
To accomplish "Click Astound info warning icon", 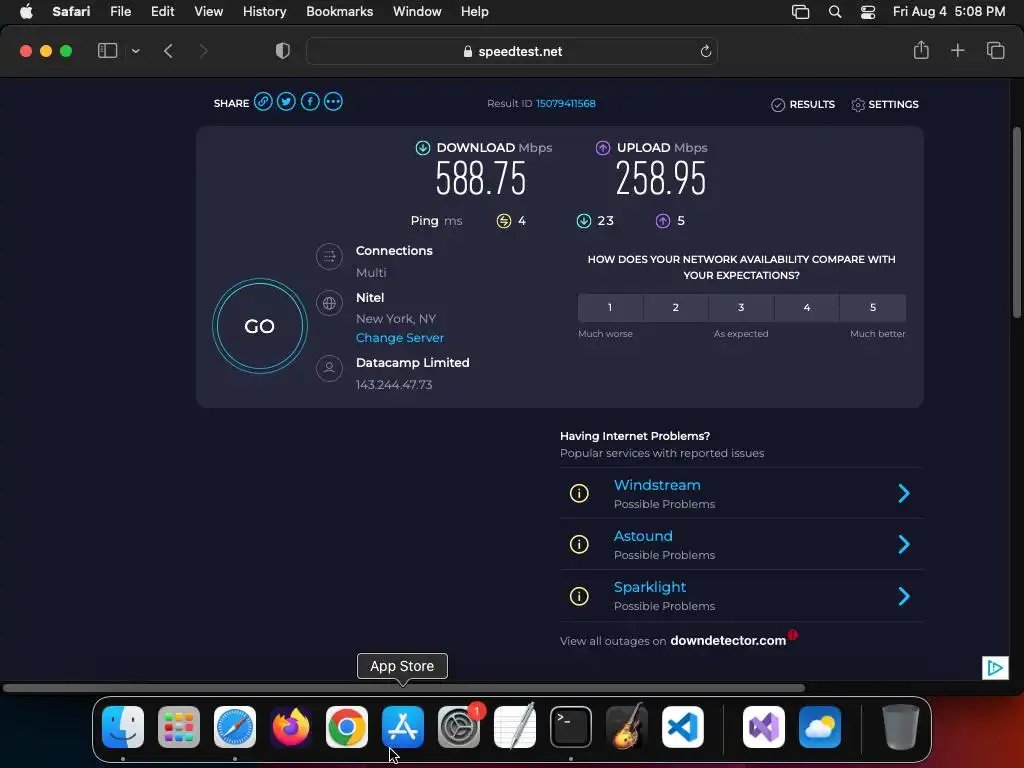I will (x=579, y=544).
